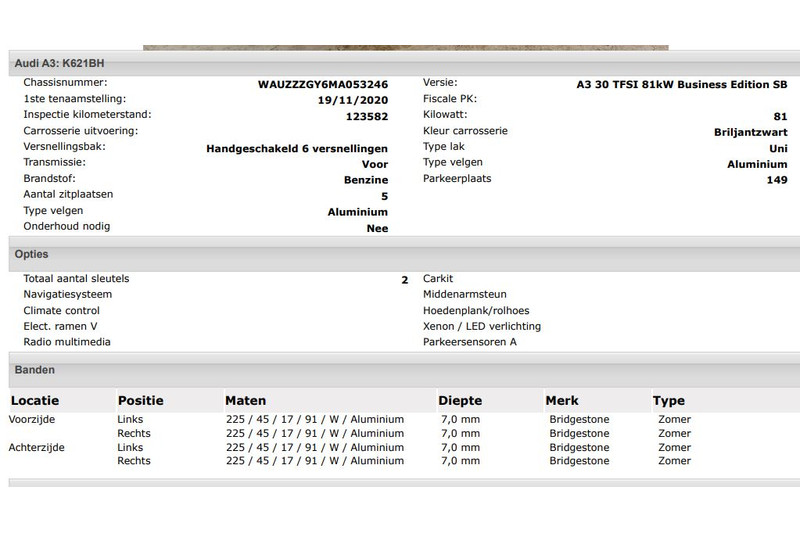Click the "Banden" section header
The image size is (800, 533).
35,370
